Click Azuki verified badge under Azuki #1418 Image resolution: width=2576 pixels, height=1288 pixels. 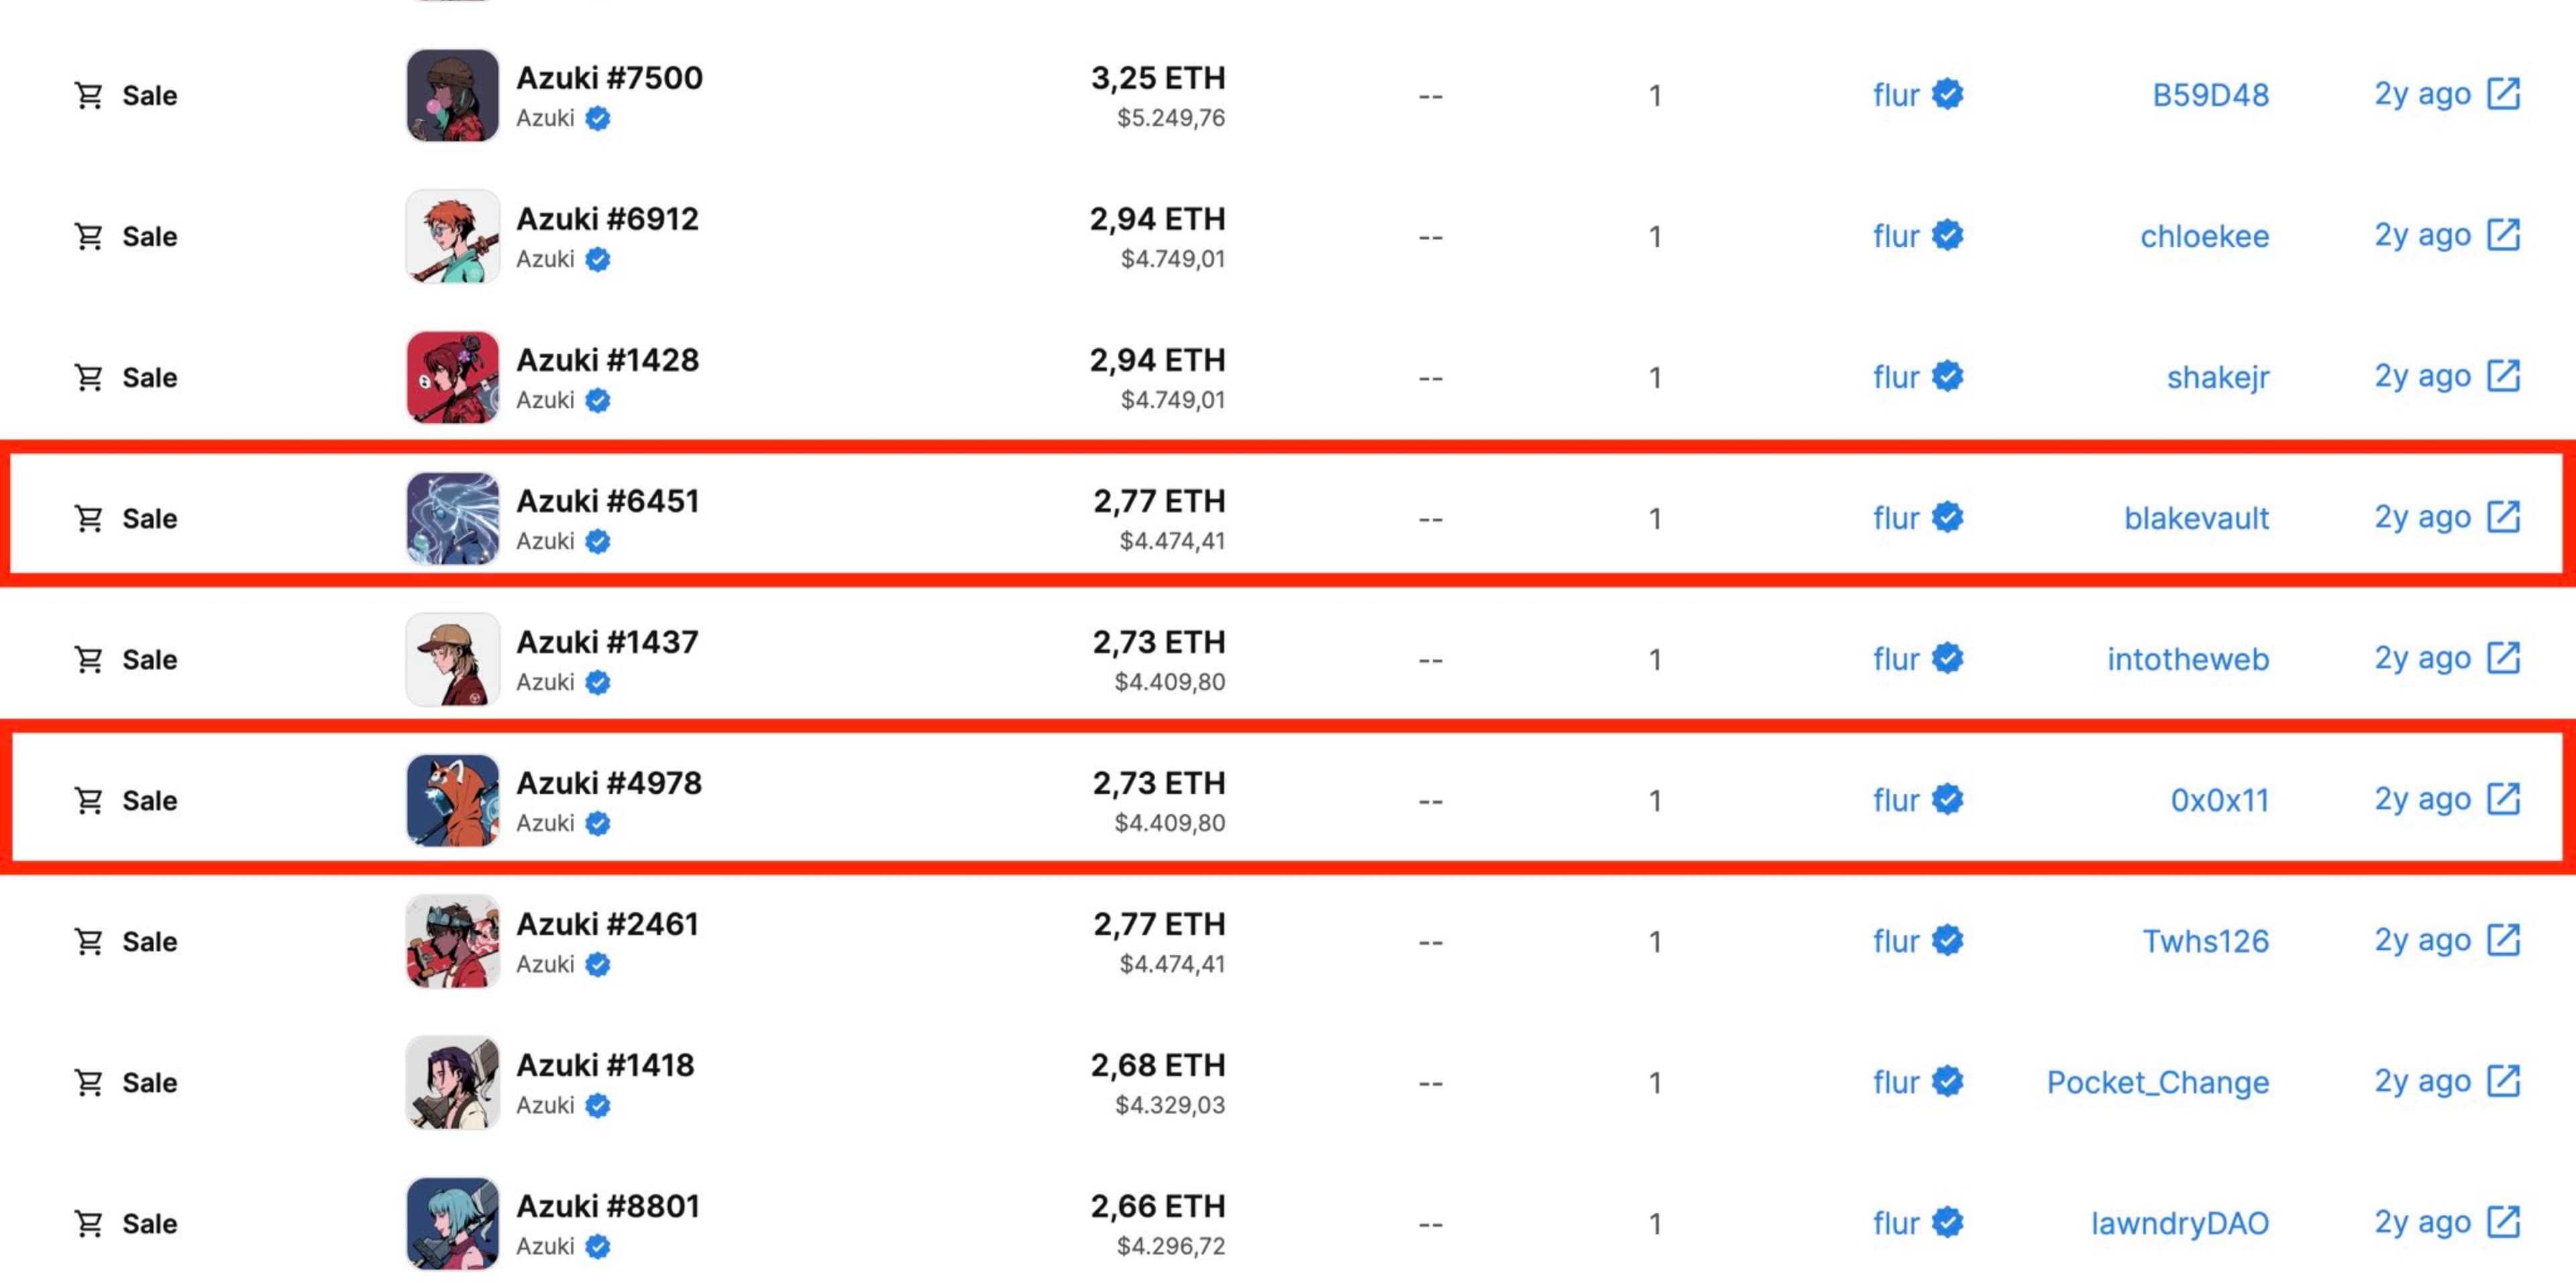(x=598, y=1105)
